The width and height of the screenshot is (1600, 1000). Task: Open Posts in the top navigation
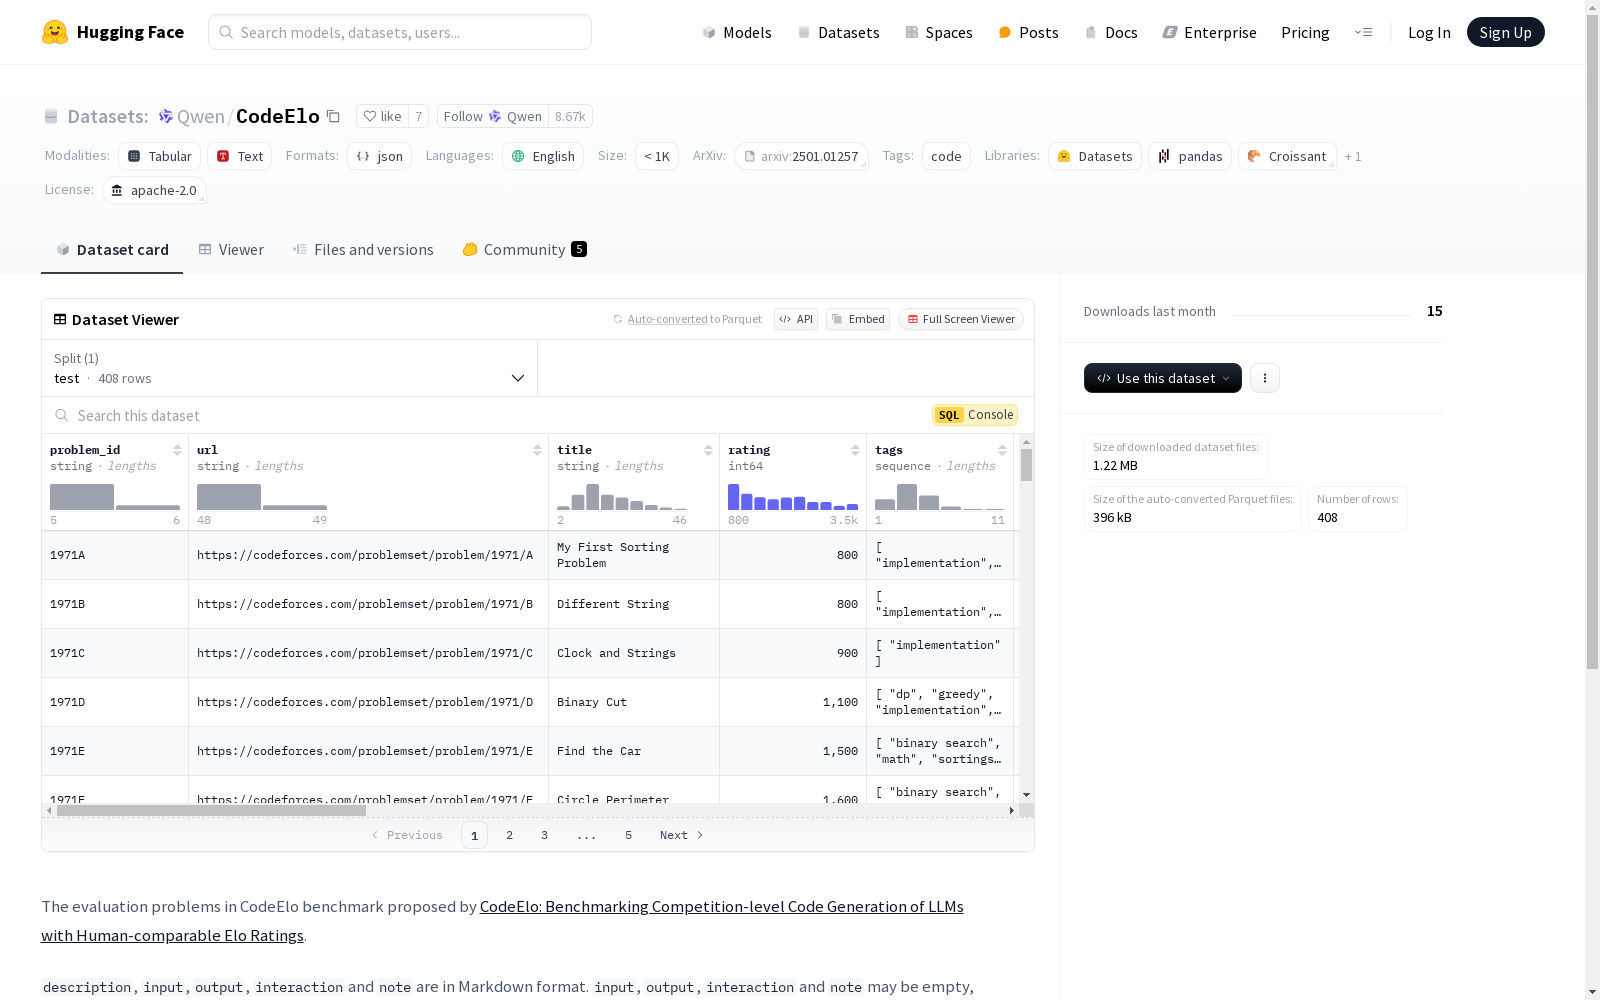pyautogui.click(x=1028, y=32)
